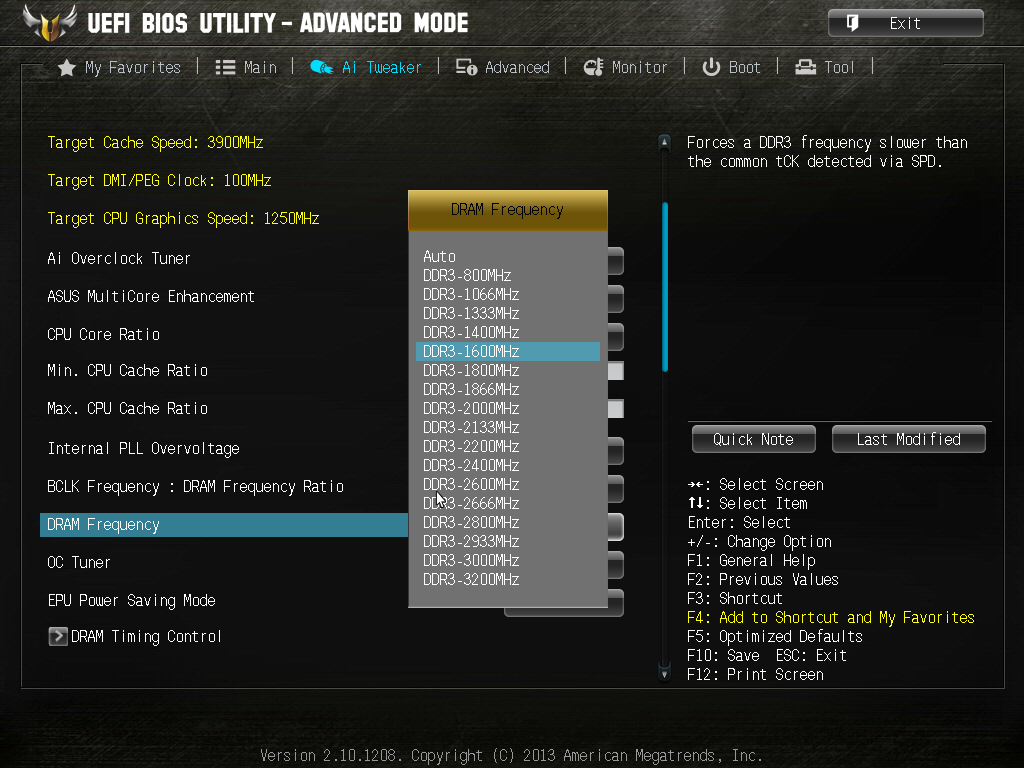
Task: Open the CPU Core Ratio value dropdown
Action: point(615,337)
